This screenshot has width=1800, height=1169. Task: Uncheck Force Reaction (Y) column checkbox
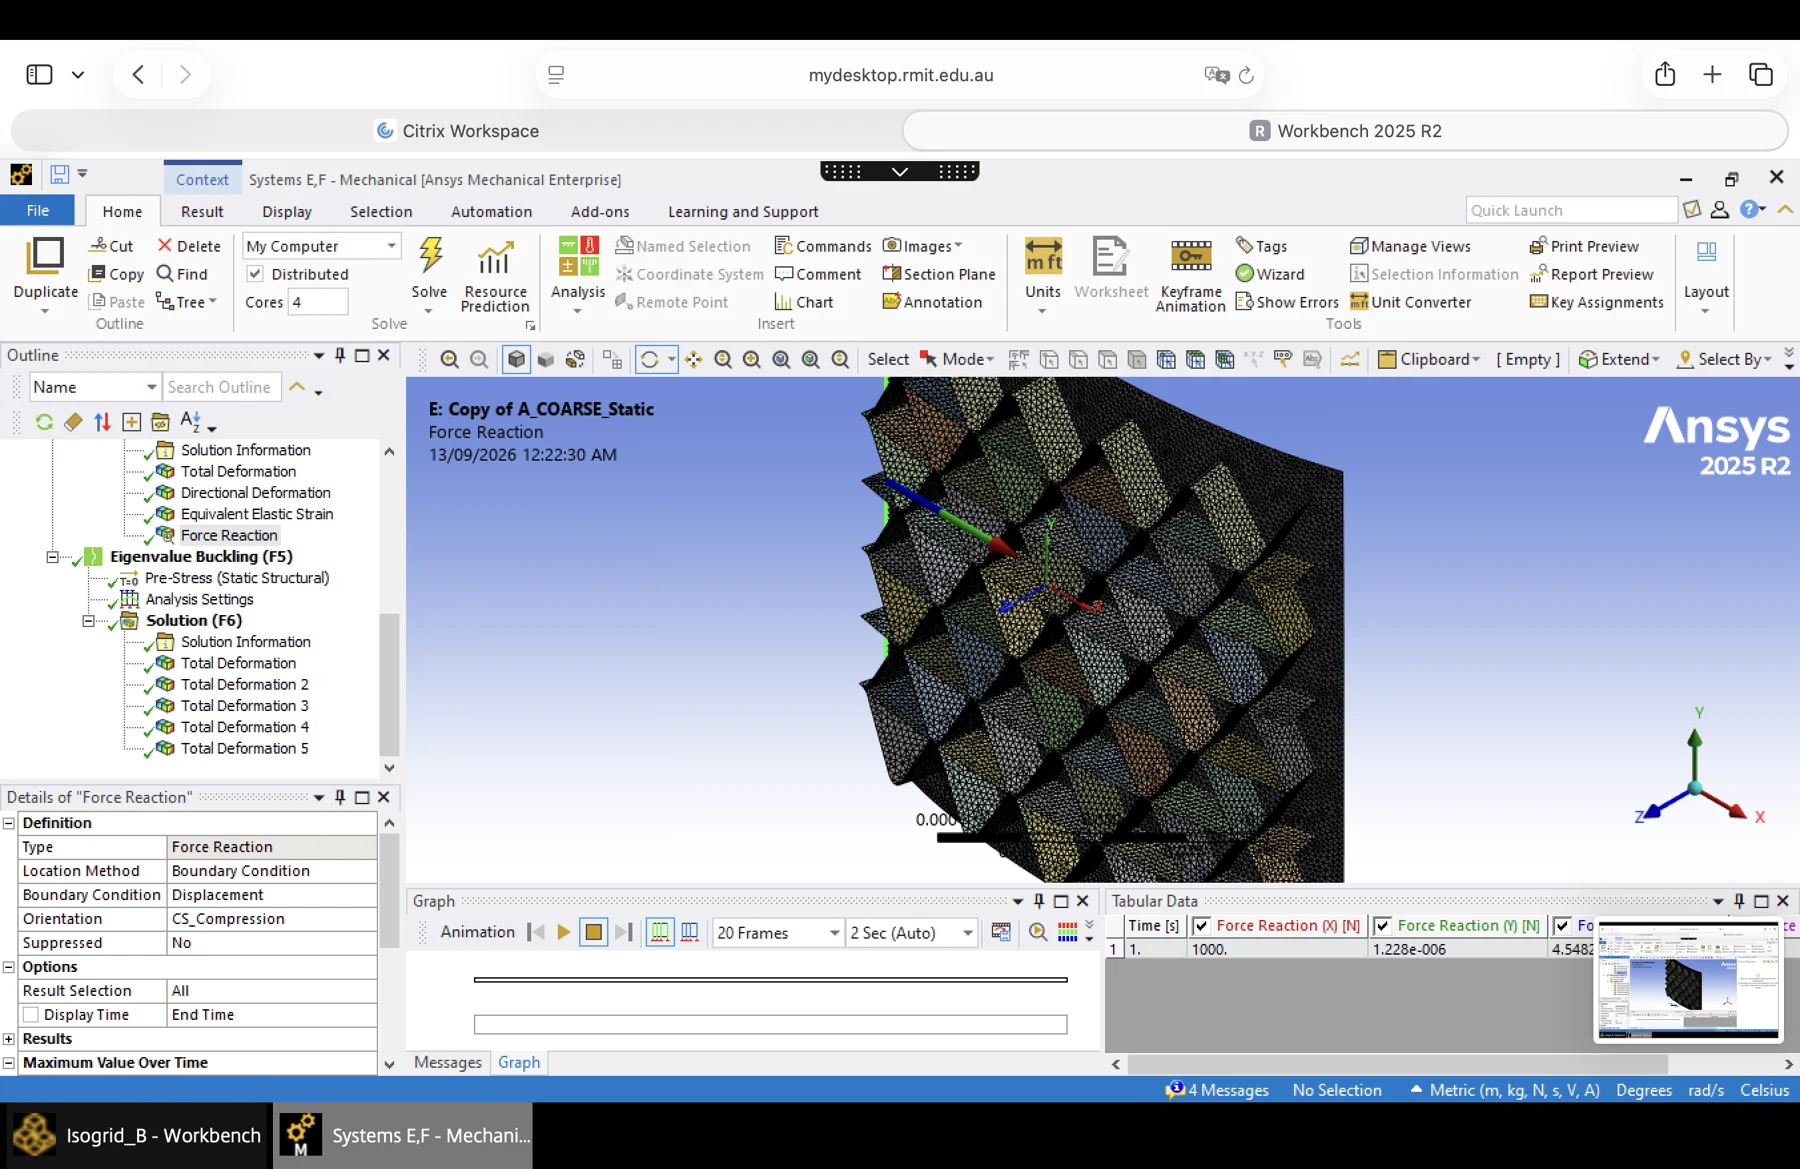(1382, 926)
